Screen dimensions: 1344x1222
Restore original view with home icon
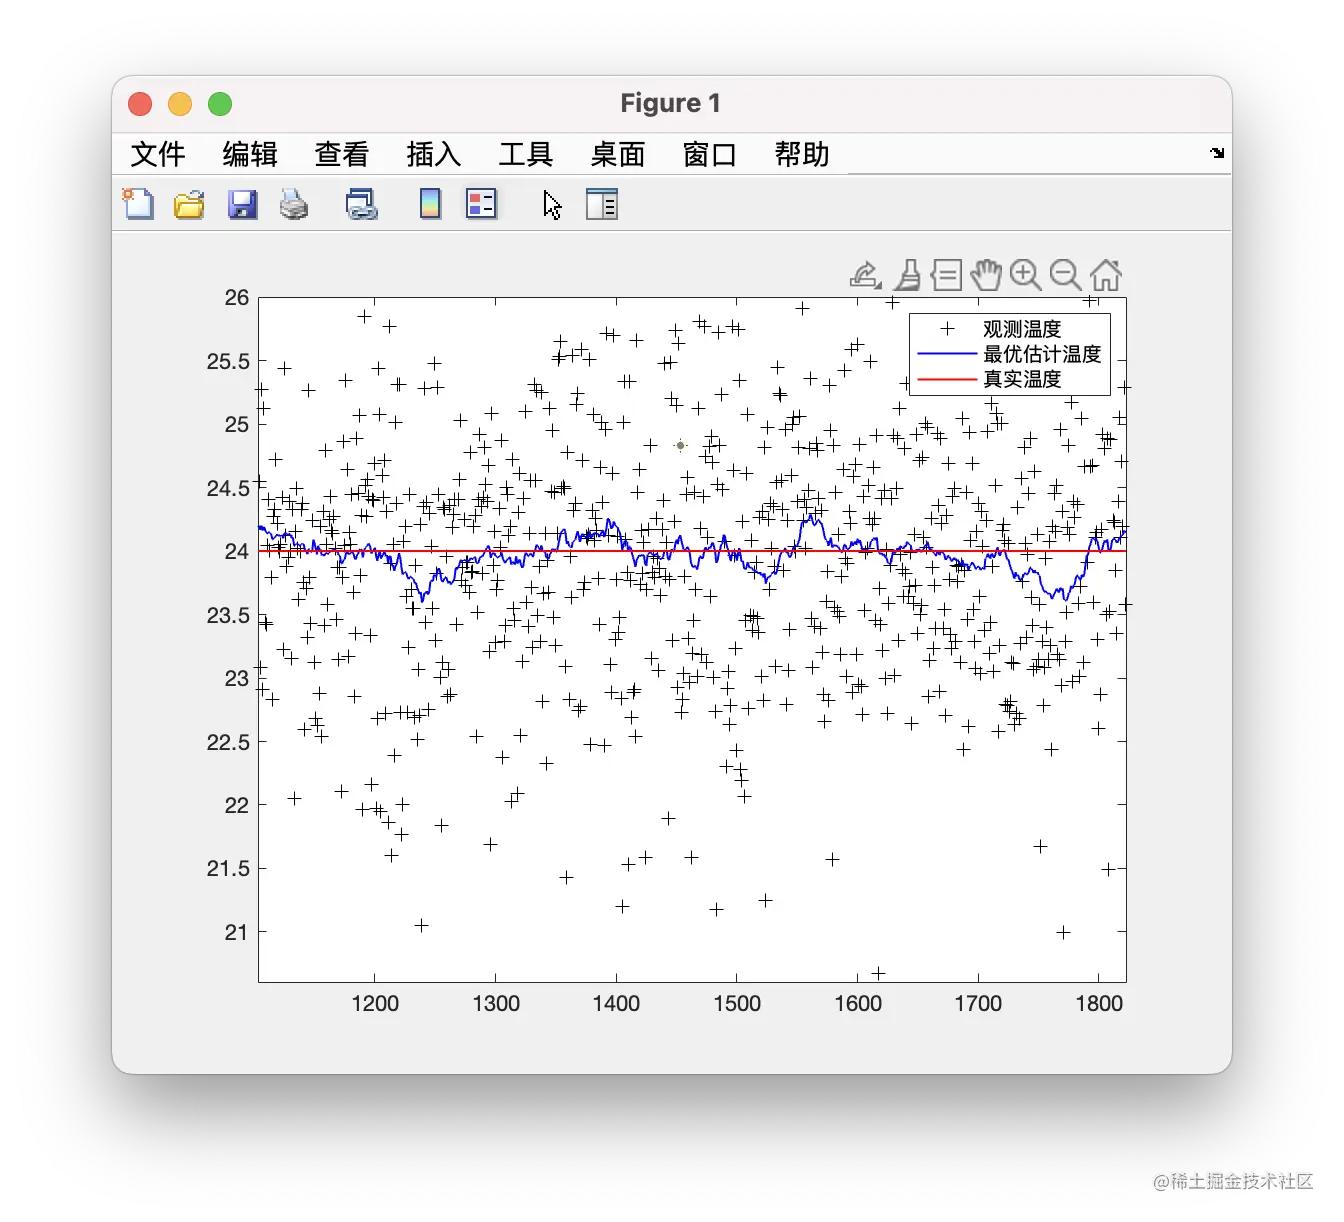[1105, 274]
